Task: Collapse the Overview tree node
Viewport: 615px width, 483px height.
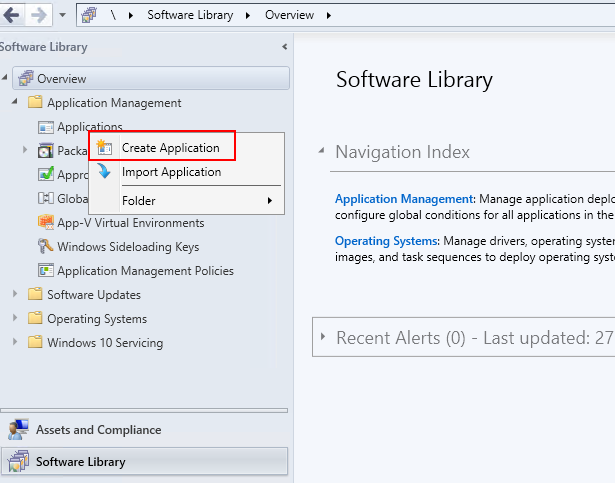Action: pos(5,77)
